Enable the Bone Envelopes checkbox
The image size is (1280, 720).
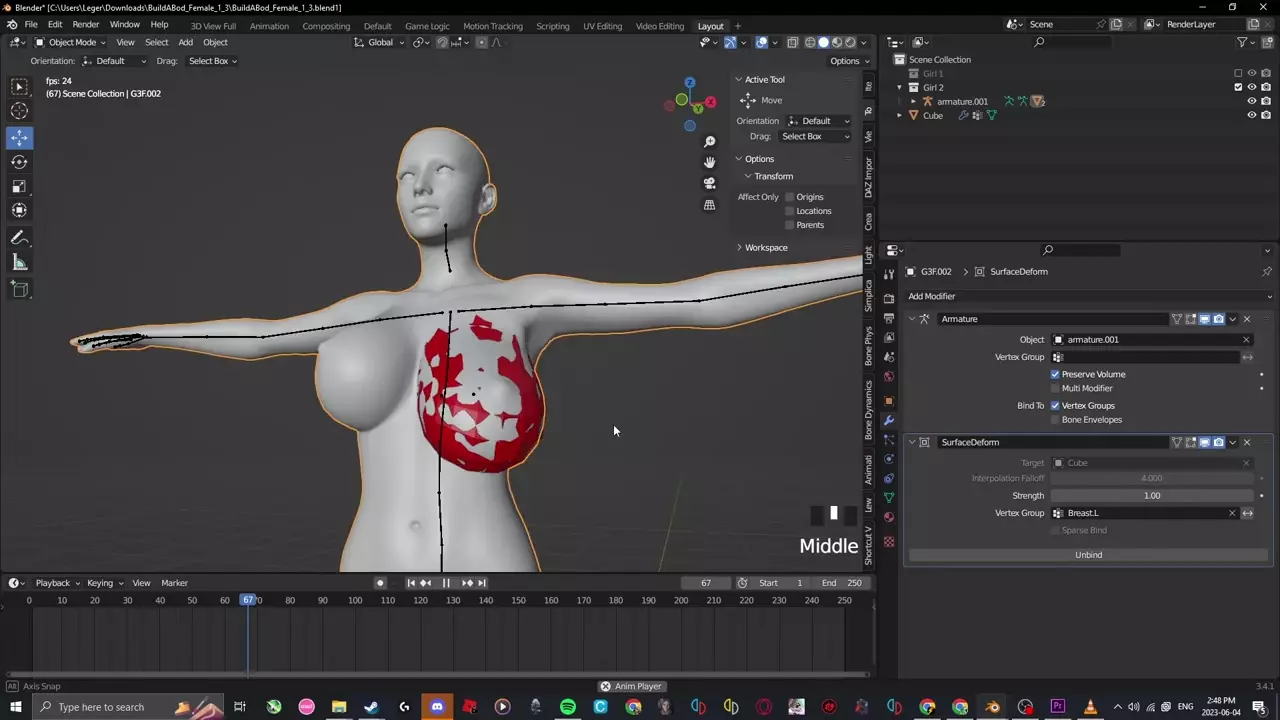pyautogui.click(x=1055, y=420)
